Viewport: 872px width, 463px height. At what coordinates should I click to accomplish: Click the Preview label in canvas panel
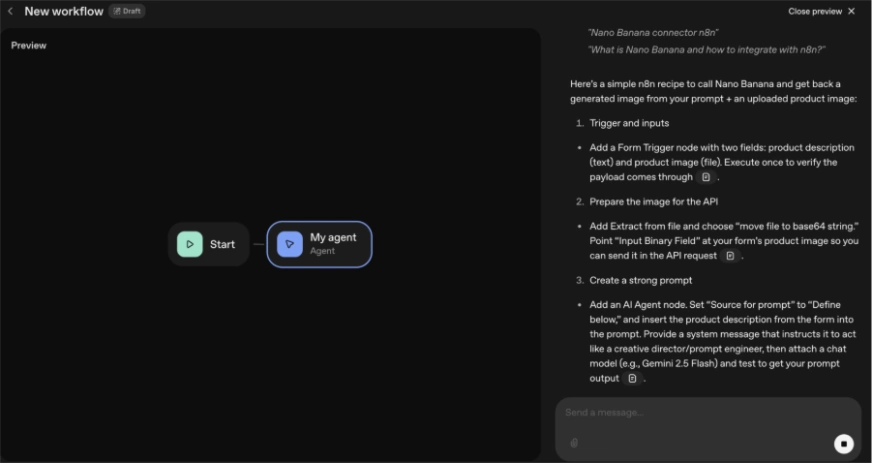pyautogui.click(x=29, y=46)
